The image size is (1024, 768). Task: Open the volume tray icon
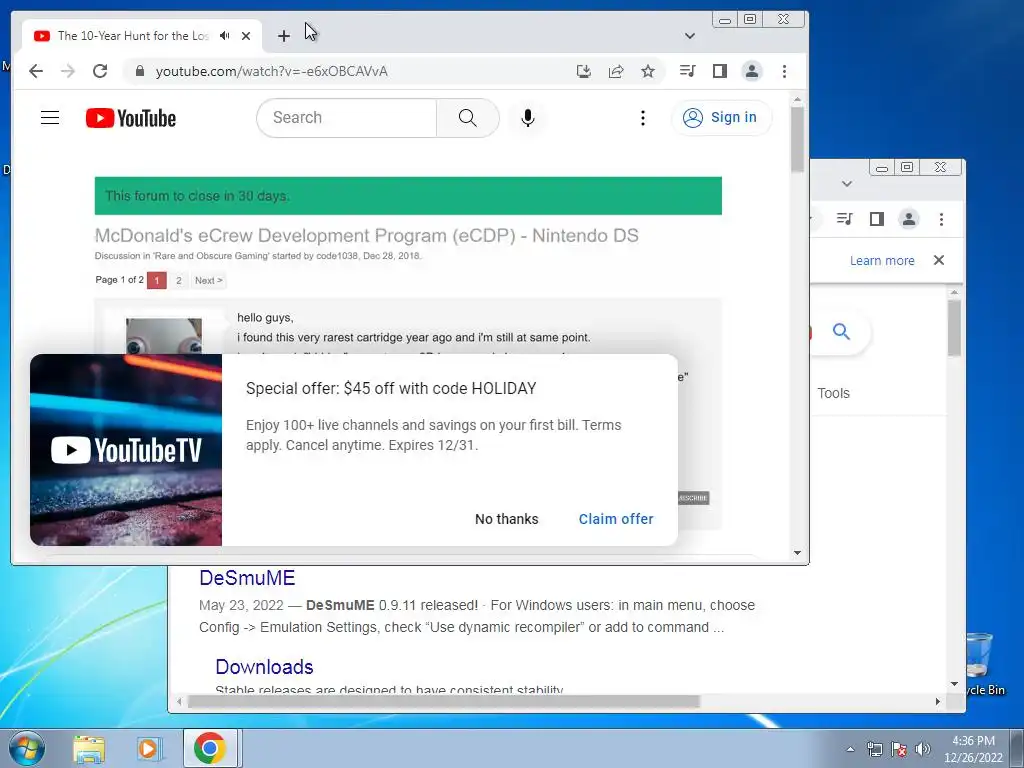923,749
